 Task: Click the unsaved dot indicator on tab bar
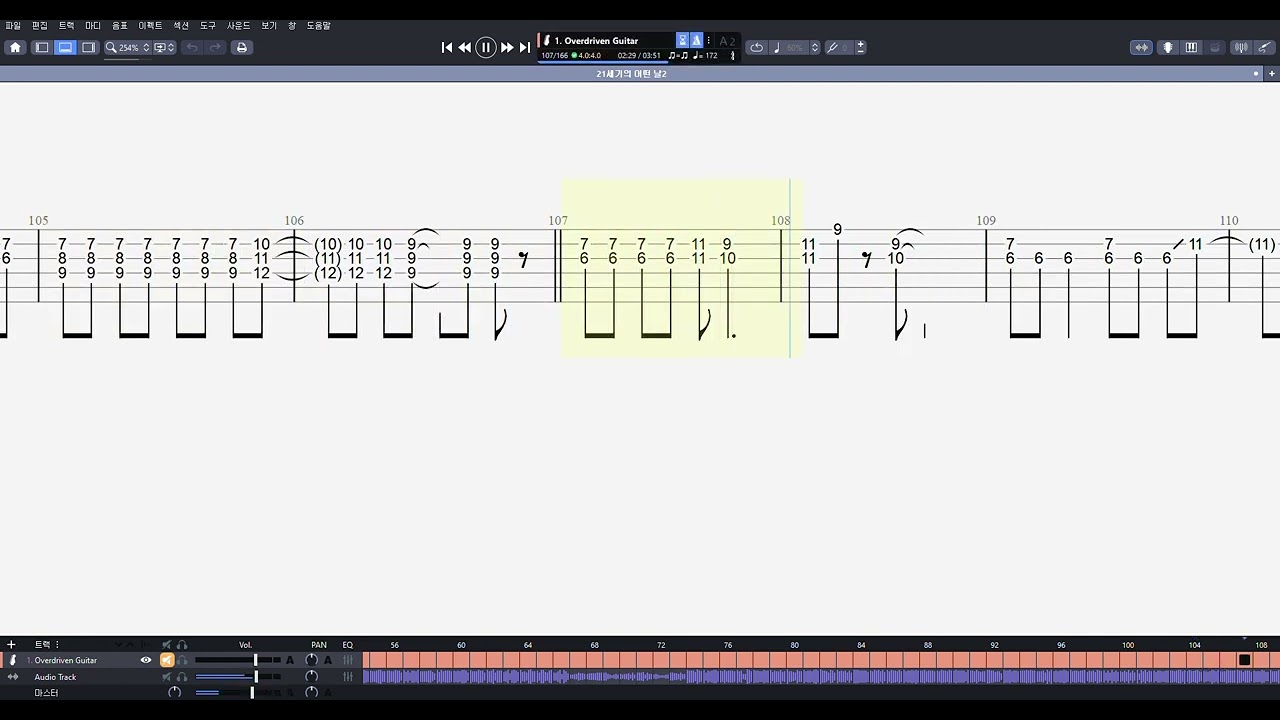coord(1256,74)
